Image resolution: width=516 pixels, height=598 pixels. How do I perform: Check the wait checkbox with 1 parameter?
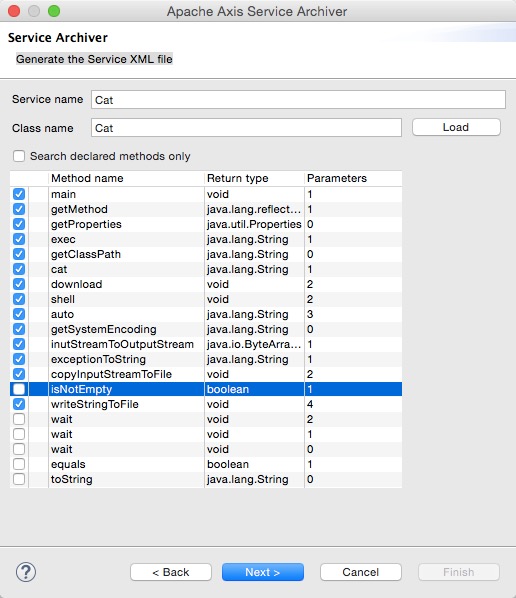click(x=19, y=434)
